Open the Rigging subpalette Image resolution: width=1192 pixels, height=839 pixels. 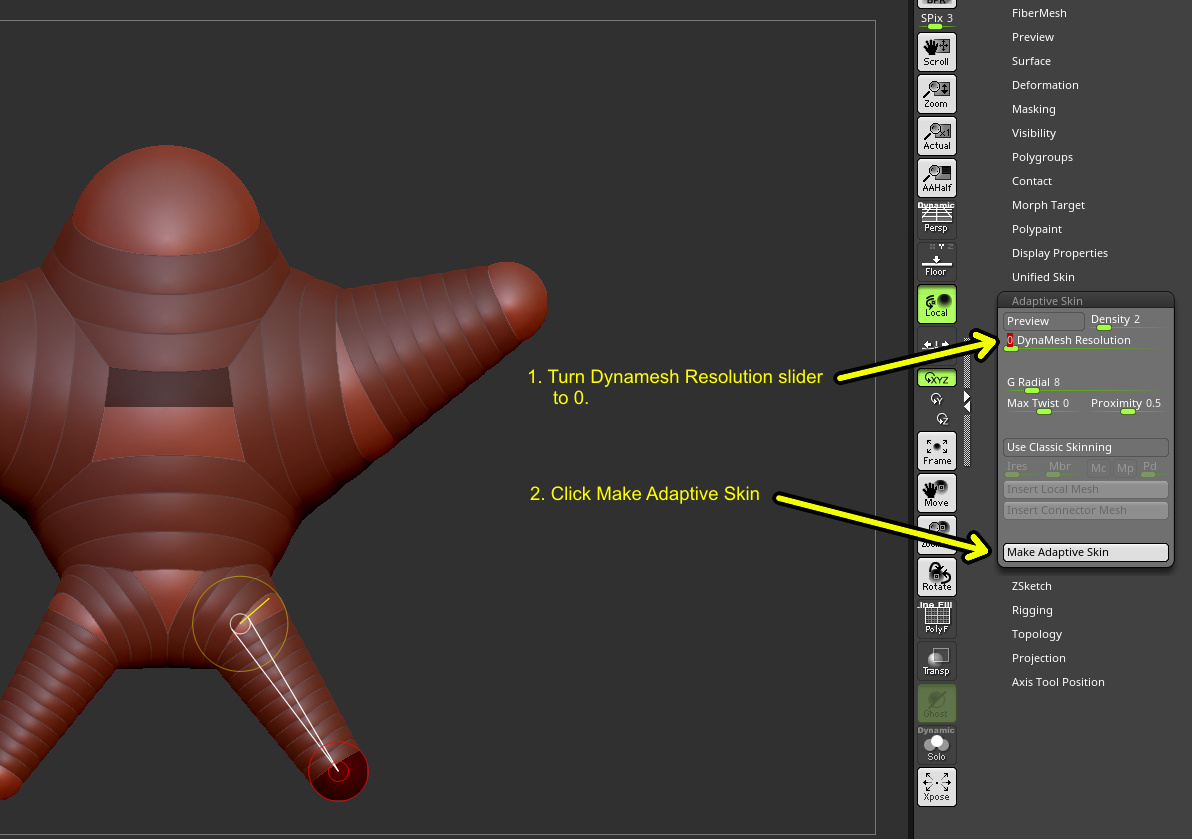pos(1032,610)
